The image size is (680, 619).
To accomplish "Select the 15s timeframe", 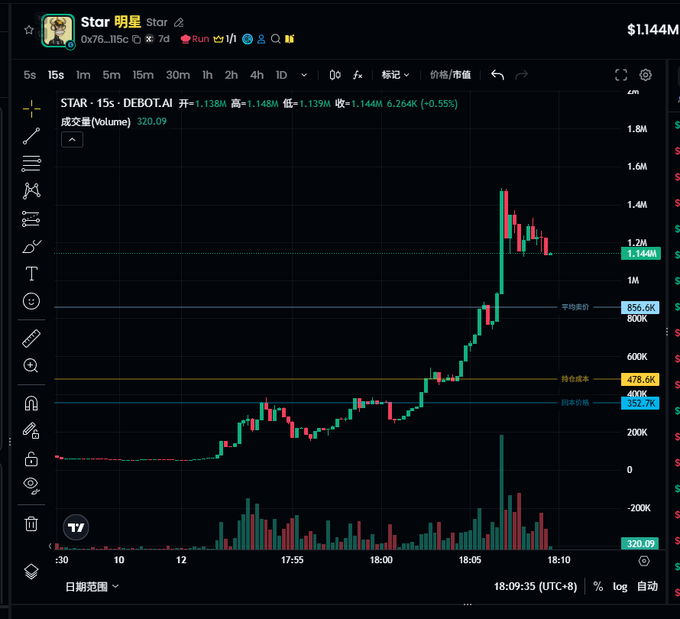I will 56,75.
